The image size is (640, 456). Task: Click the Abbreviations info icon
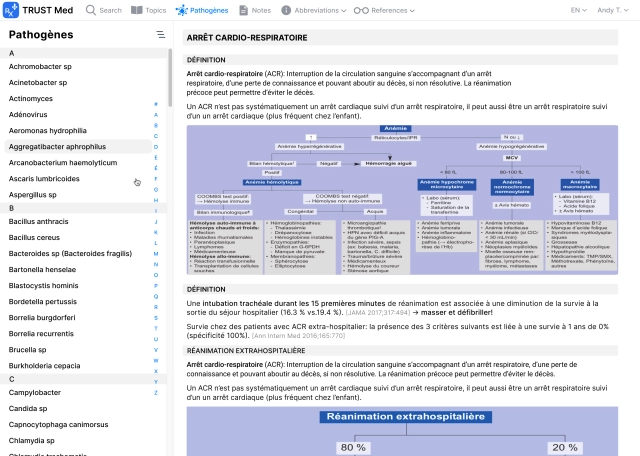point(287,10)
